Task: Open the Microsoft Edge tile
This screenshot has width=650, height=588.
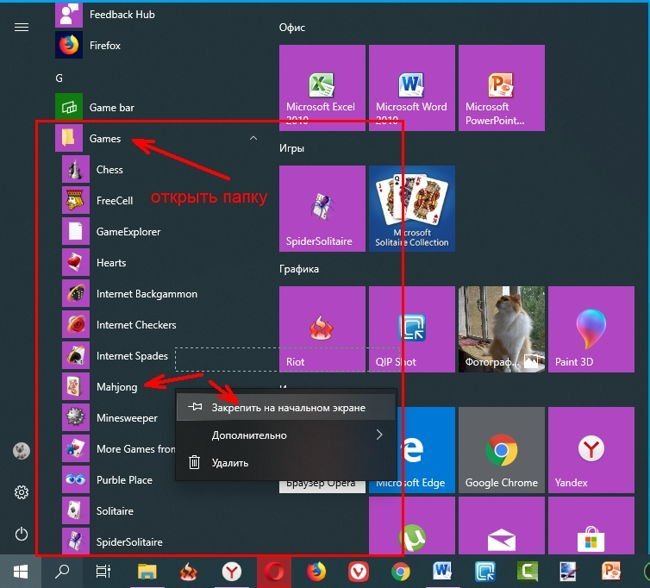Action: pos(426,450)
